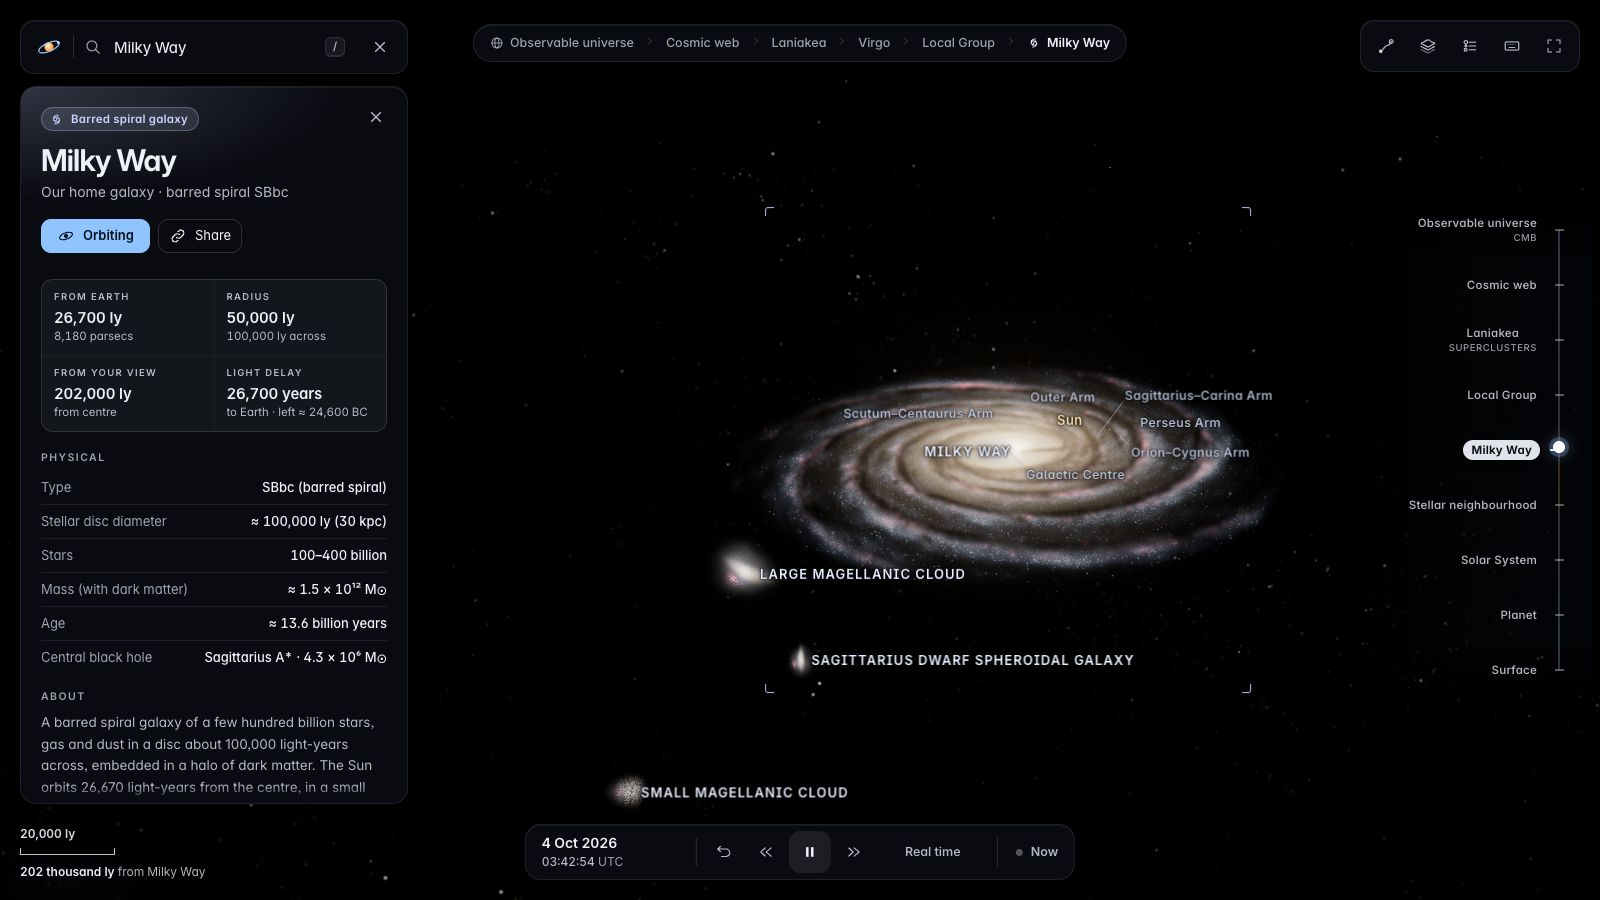
Task: Click the Barred spiral galaxy tag
Action: click(x=120, y=119)
